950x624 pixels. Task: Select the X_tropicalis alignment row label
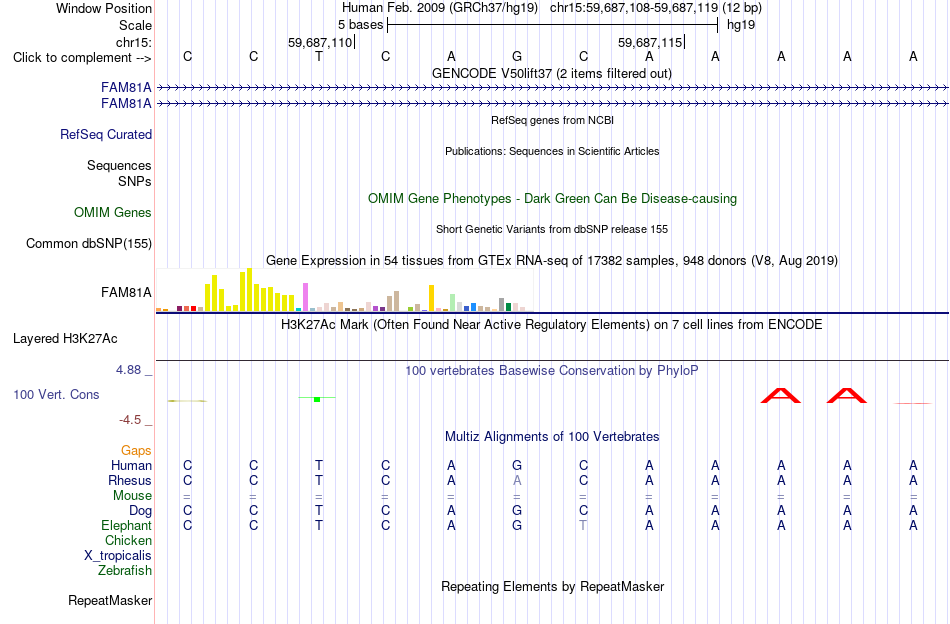pyautogui.click(x=118, y=556)
